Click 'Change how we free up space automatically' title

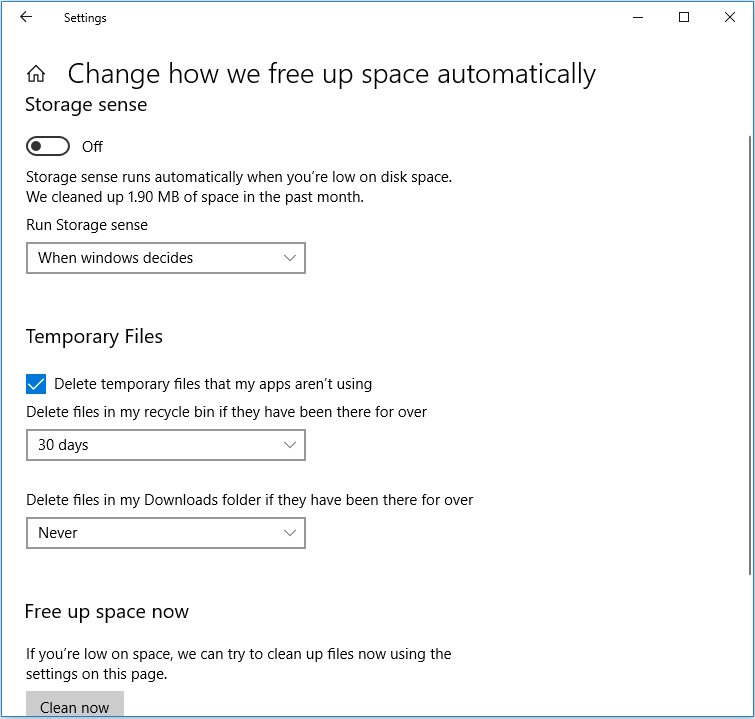(x=332, y=74)
